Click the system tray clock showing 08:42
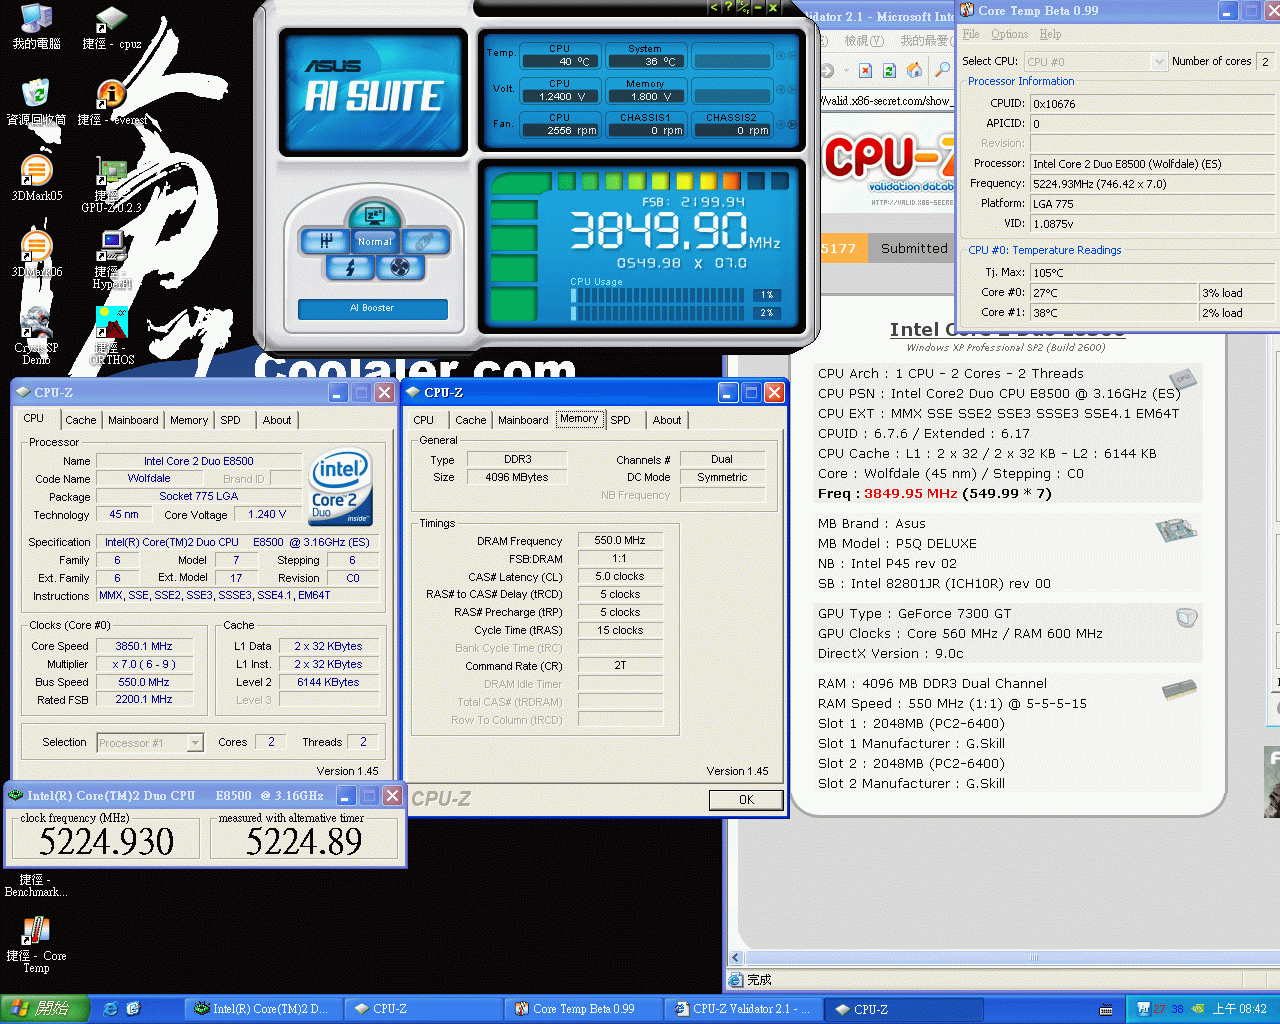The height and width of the screenshot is (1024, 1280). [1239, 1009]
